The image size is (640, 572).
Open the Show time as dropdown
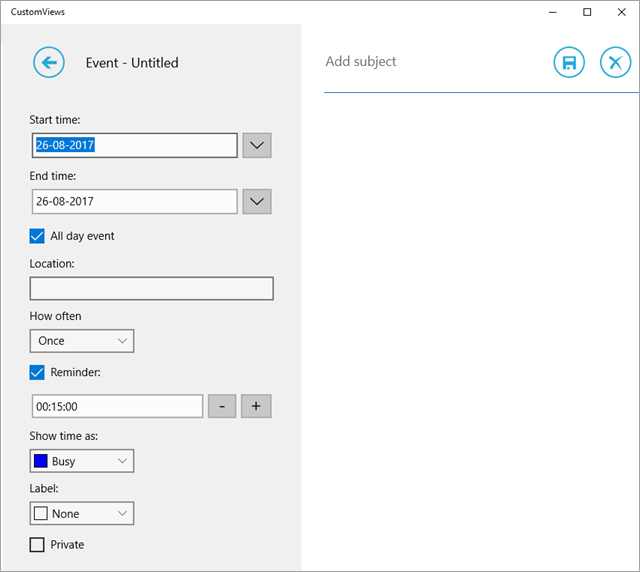[82, 461]
